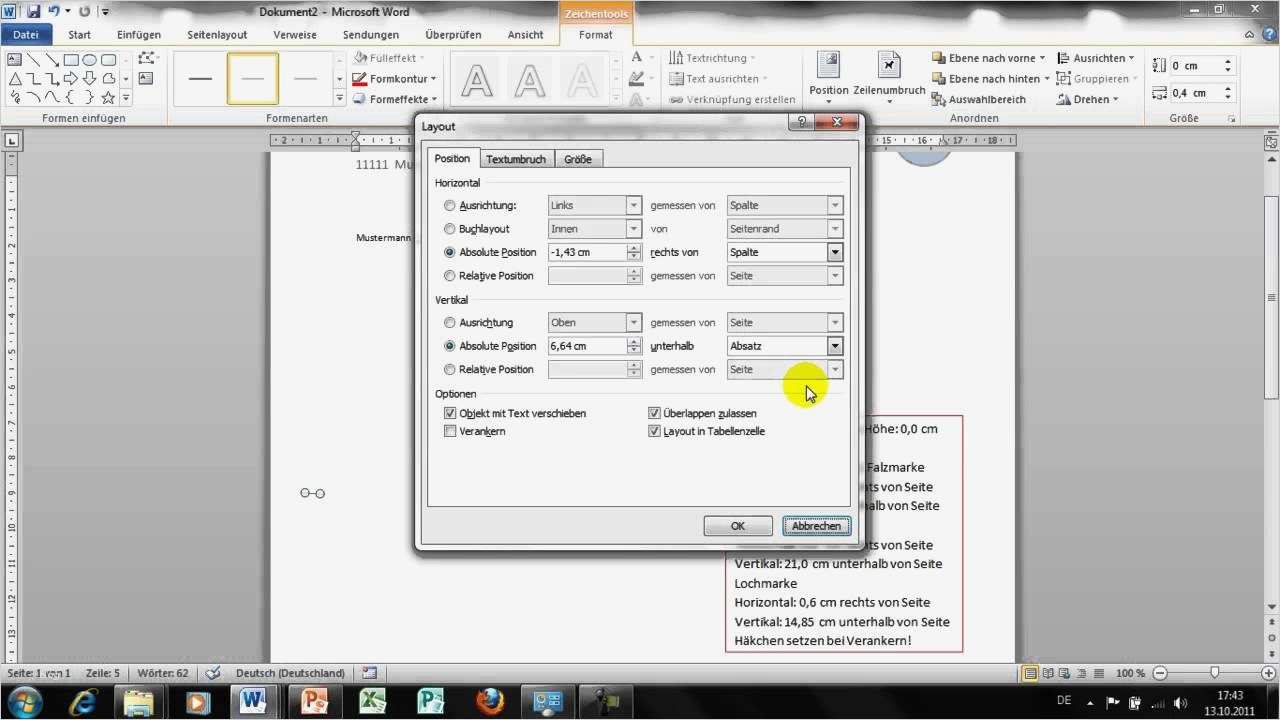Open the Einfügen ribbon tab
This screenshot has height=720, width=1280.
point(138,33)
